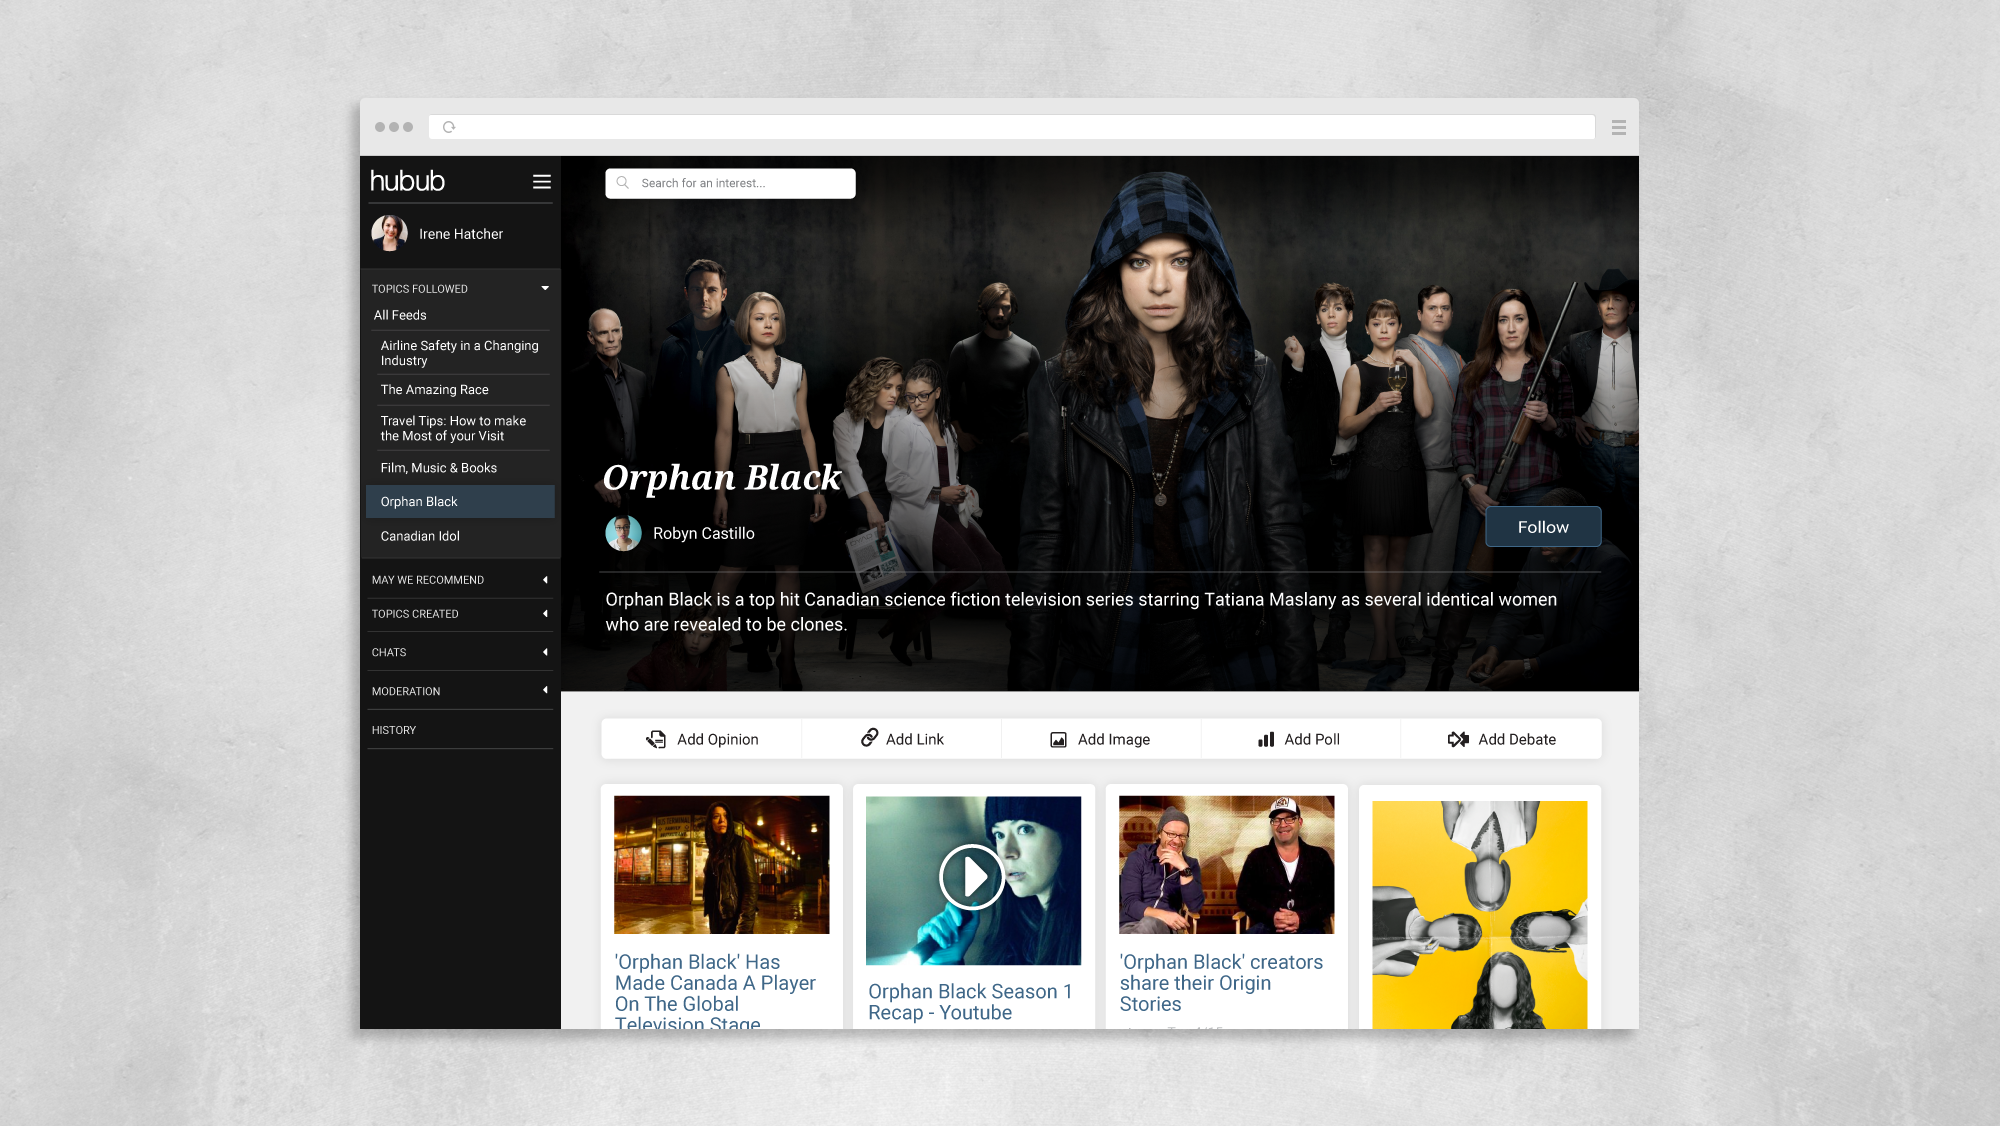This screenshot has width=2000, height=1126.
Task: Open the sidebar hamburger menu
Action: (542, 181)
